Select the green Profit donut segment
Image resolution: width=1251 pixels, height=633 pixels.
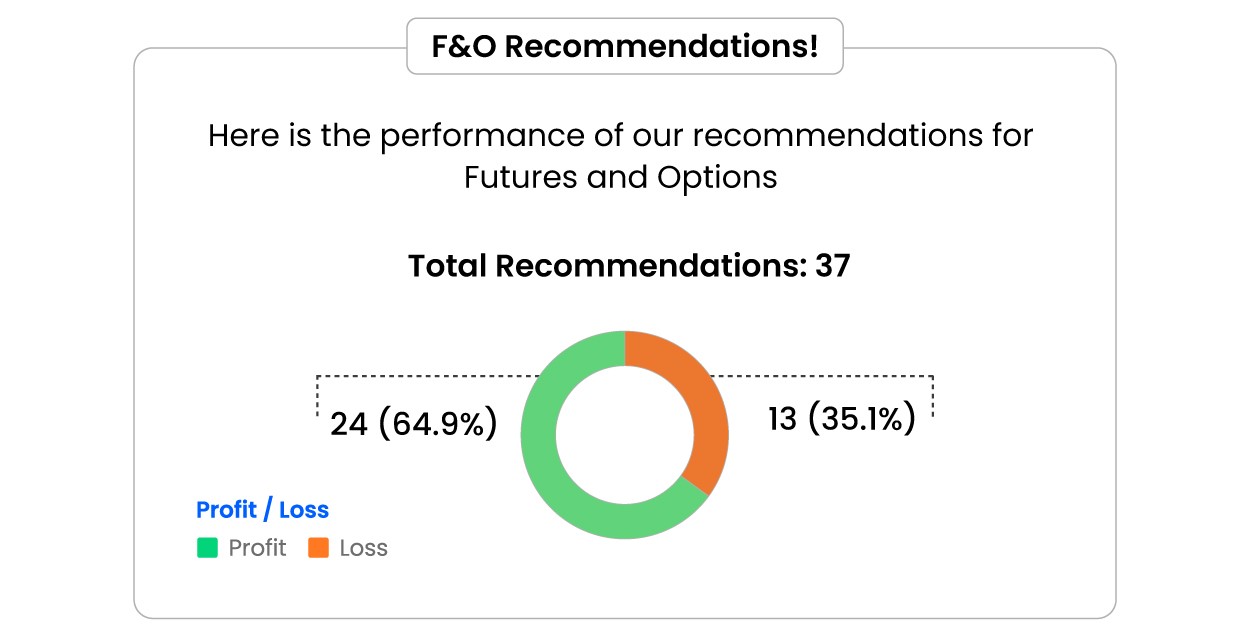(x=560, y=490)
